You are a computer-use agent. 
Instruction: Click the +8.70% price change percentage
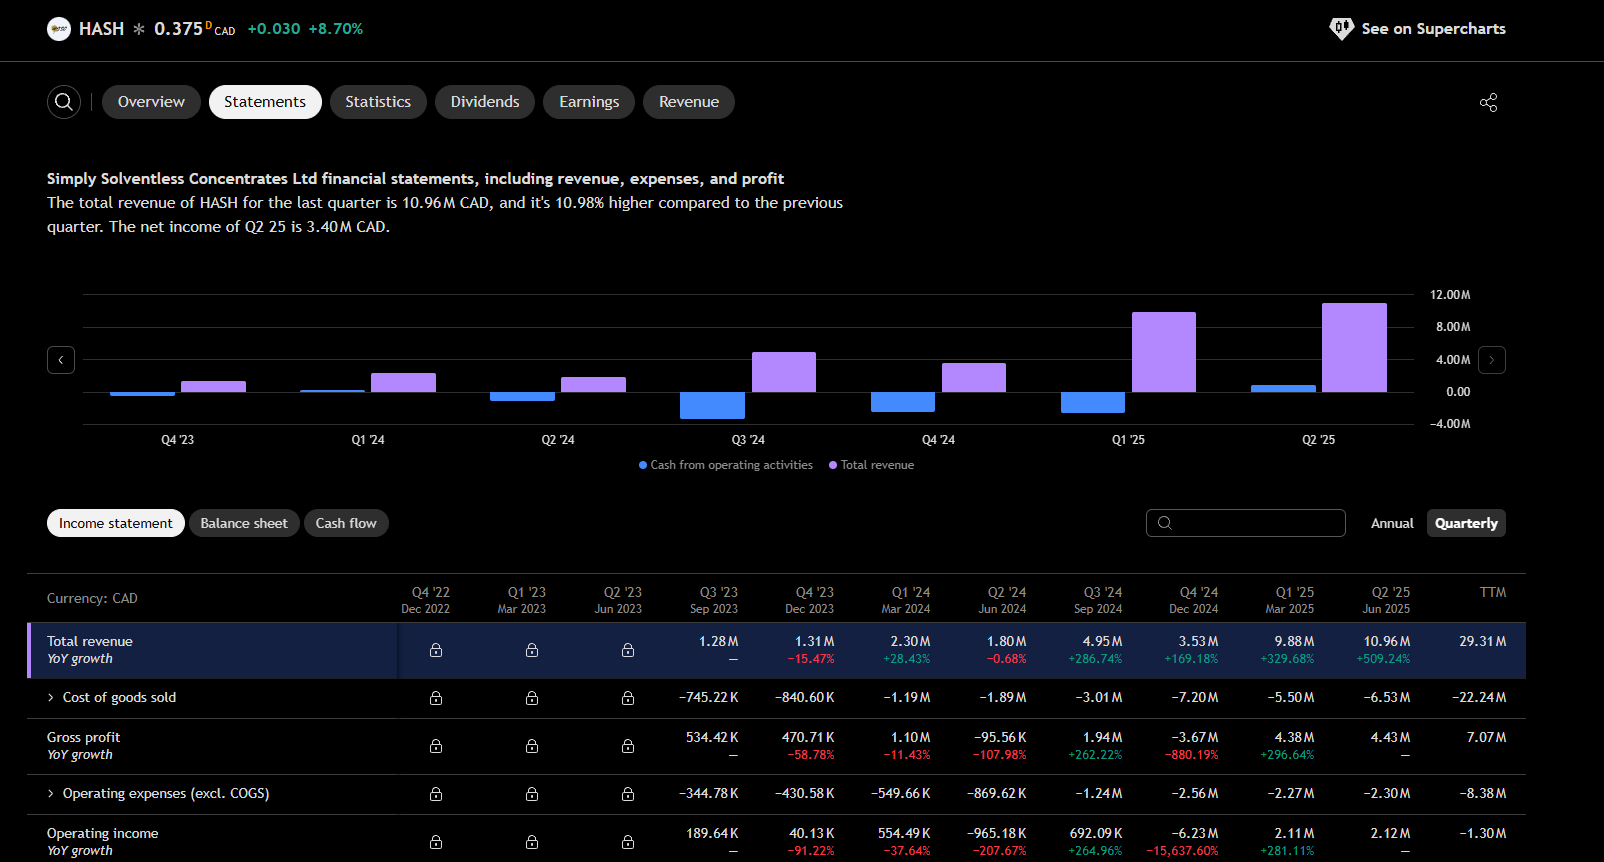336,29
